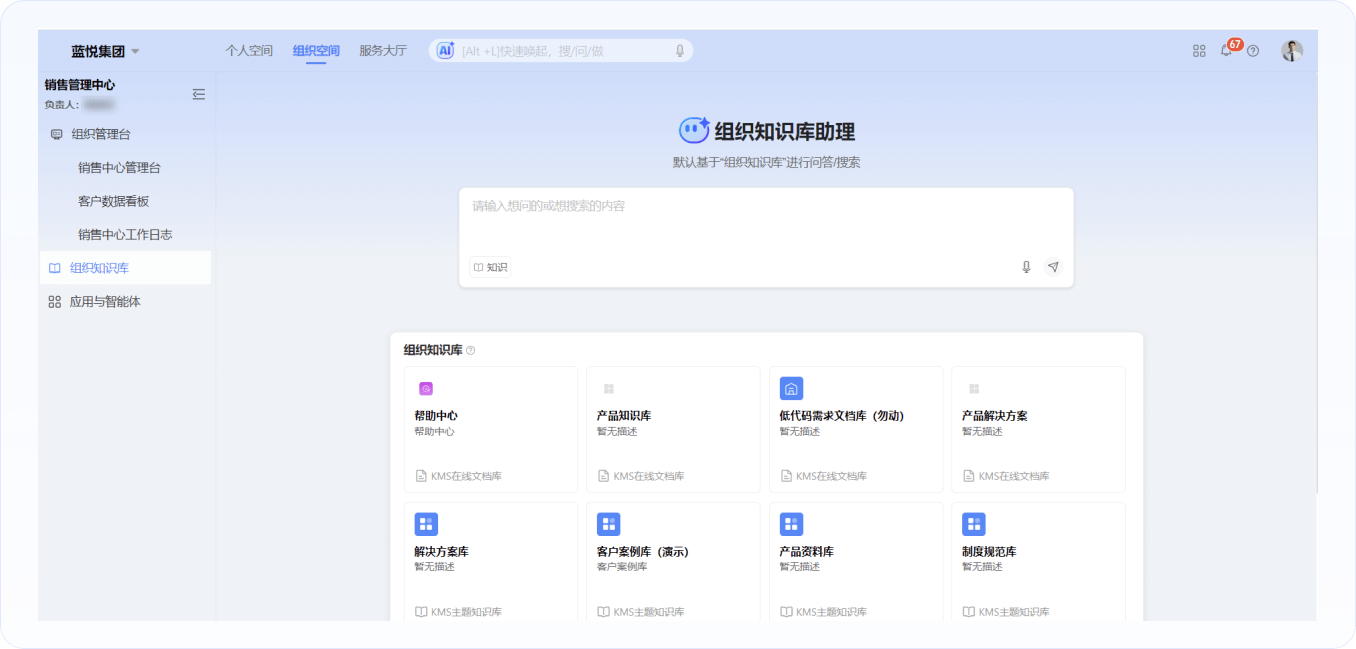The image size is (1356, 649).
Task: Click the AI icon in the search bar
Action: point(446,51)
